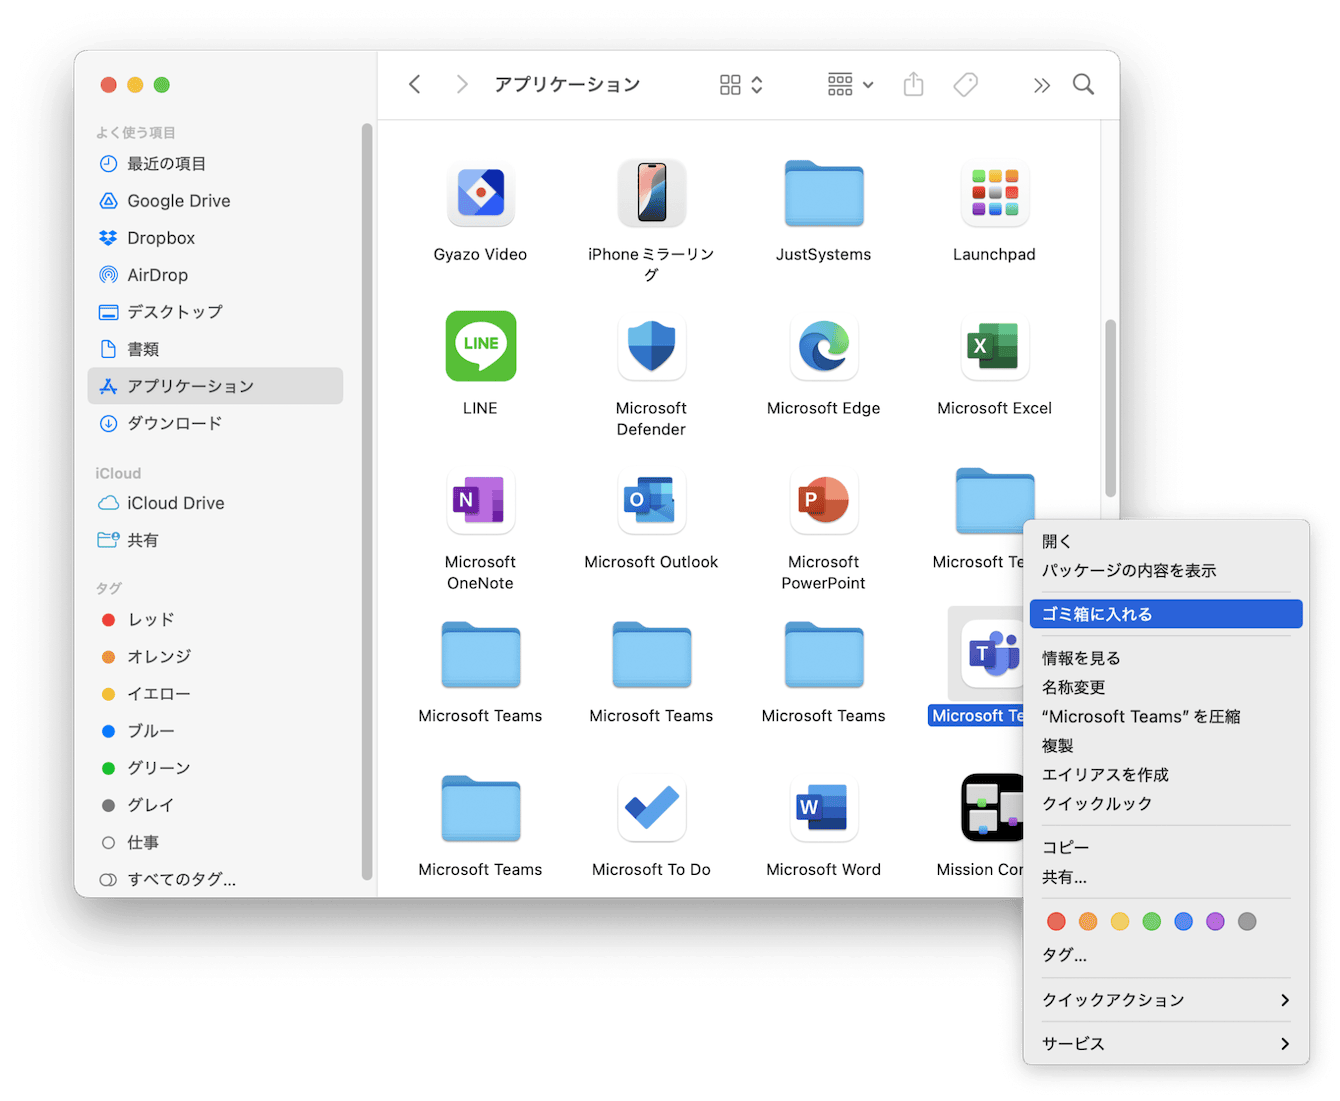Image resolution: width=1340 pixels, height=1101 pixels.
Task: Filter by the ブルー tag
Action: point(215,731)
